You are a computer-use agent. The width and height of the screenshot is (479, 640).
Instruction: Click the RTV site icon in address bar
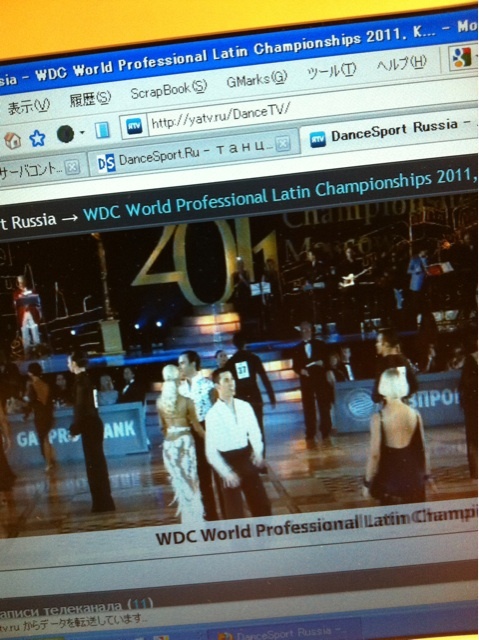[134, 126]
